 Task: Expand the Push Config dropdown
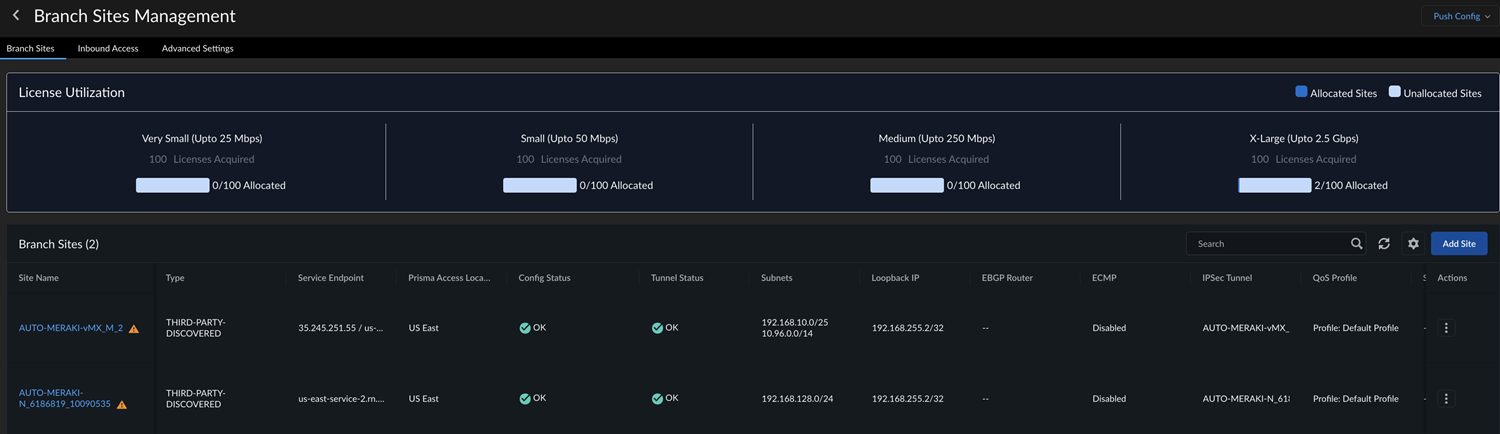click(x=1461, y=16)
